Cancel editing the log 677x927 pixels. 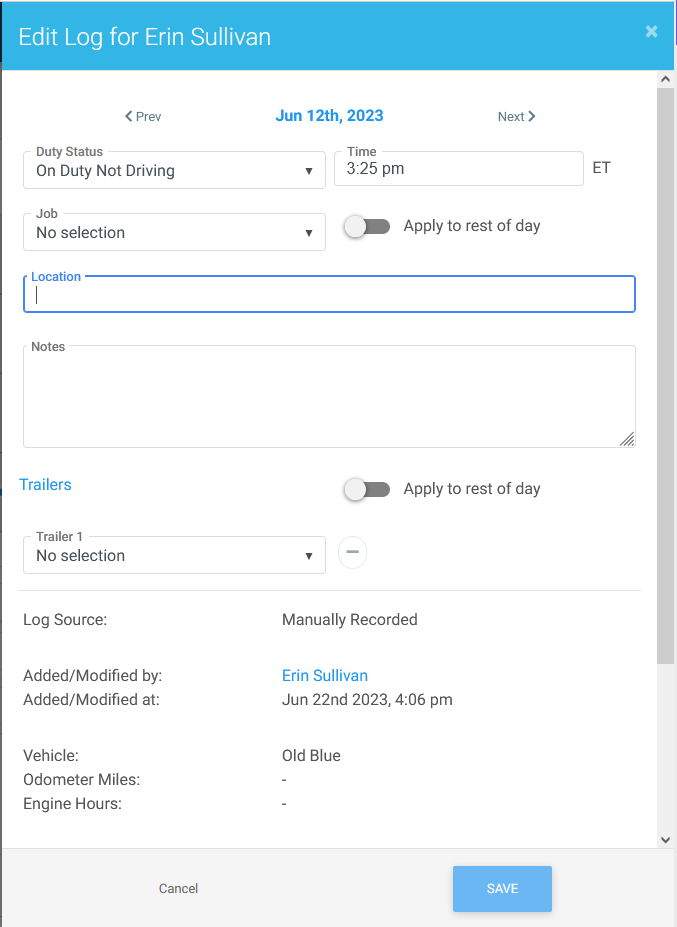pyautogui.click(x=179, y=889)
